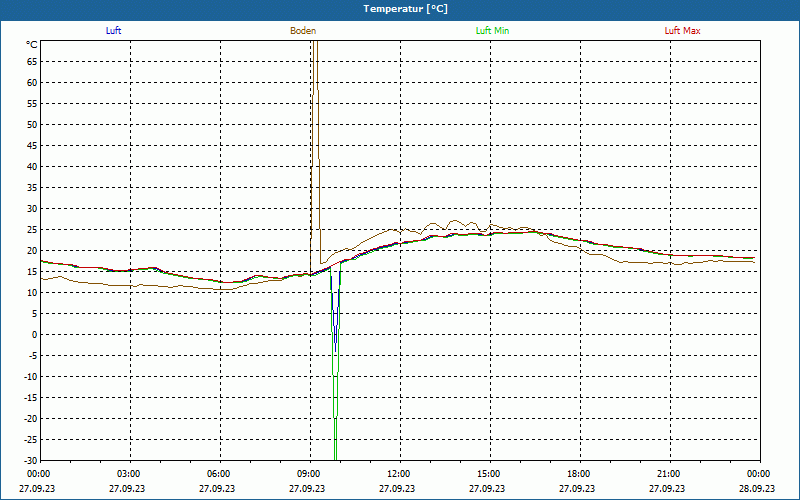Click the -10 y-axis value
The width and height of the screenshot is (800, 500).
point(31,377)
